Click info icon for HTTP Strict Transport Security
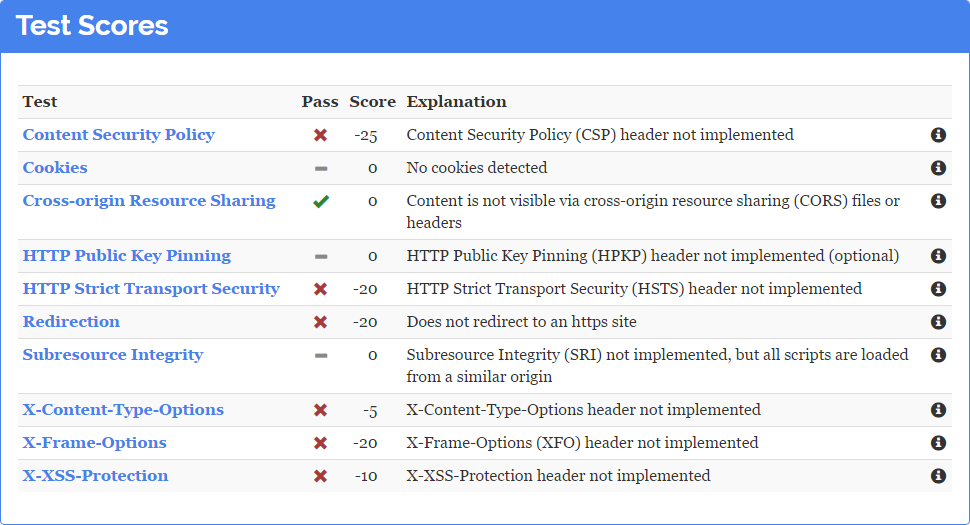Viewport: 970px width, 525px height. click(x=938, y=289)
